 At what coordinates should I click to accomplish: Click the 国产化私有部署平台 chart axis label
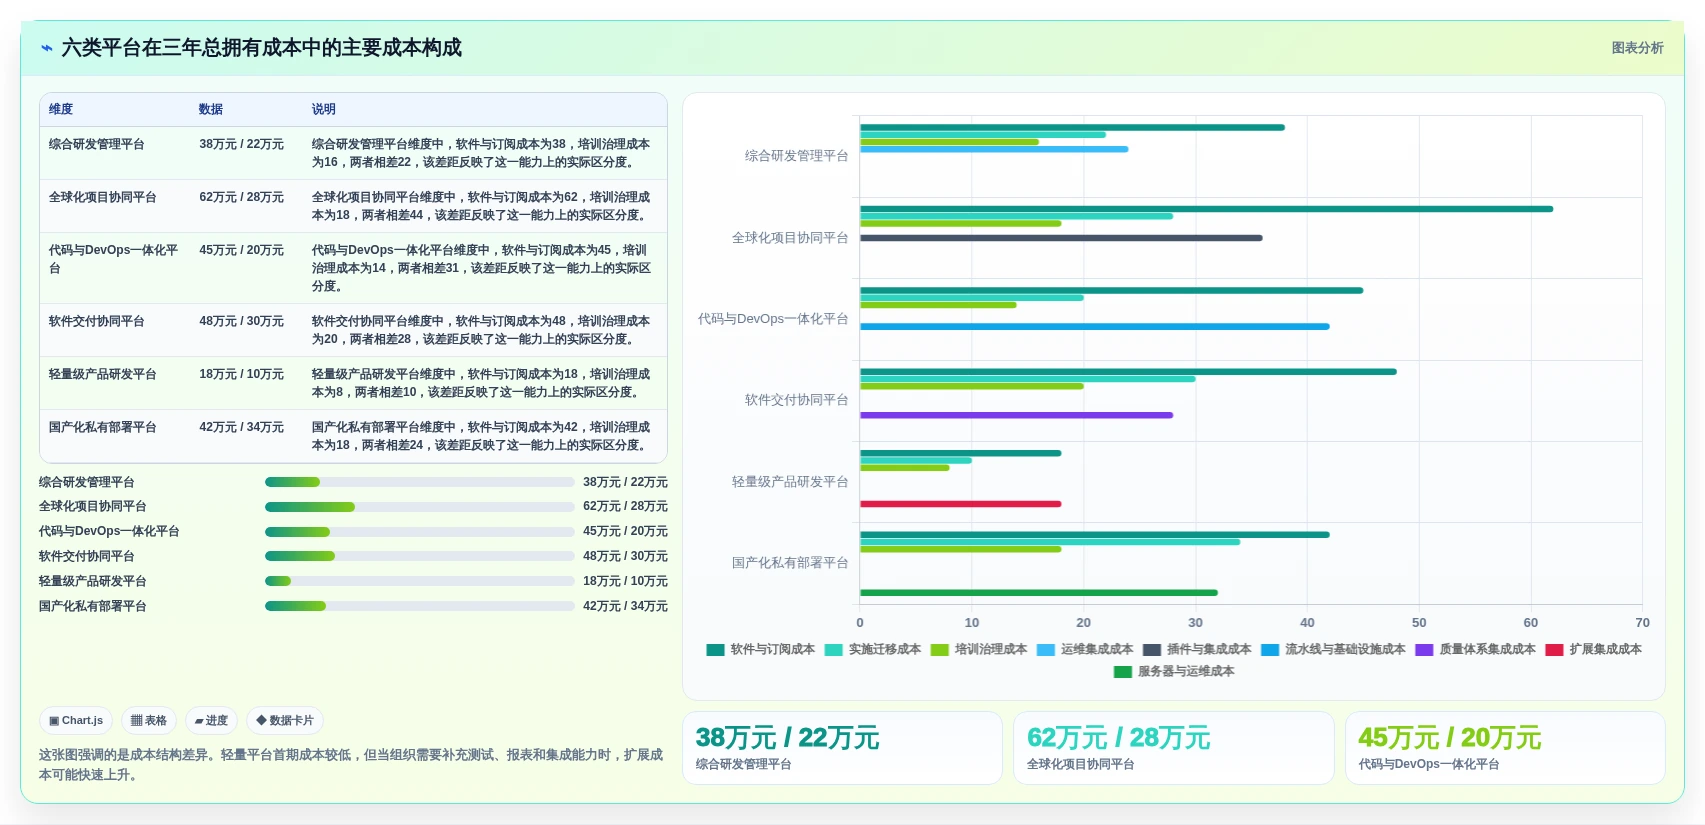[x=790, y=563]
